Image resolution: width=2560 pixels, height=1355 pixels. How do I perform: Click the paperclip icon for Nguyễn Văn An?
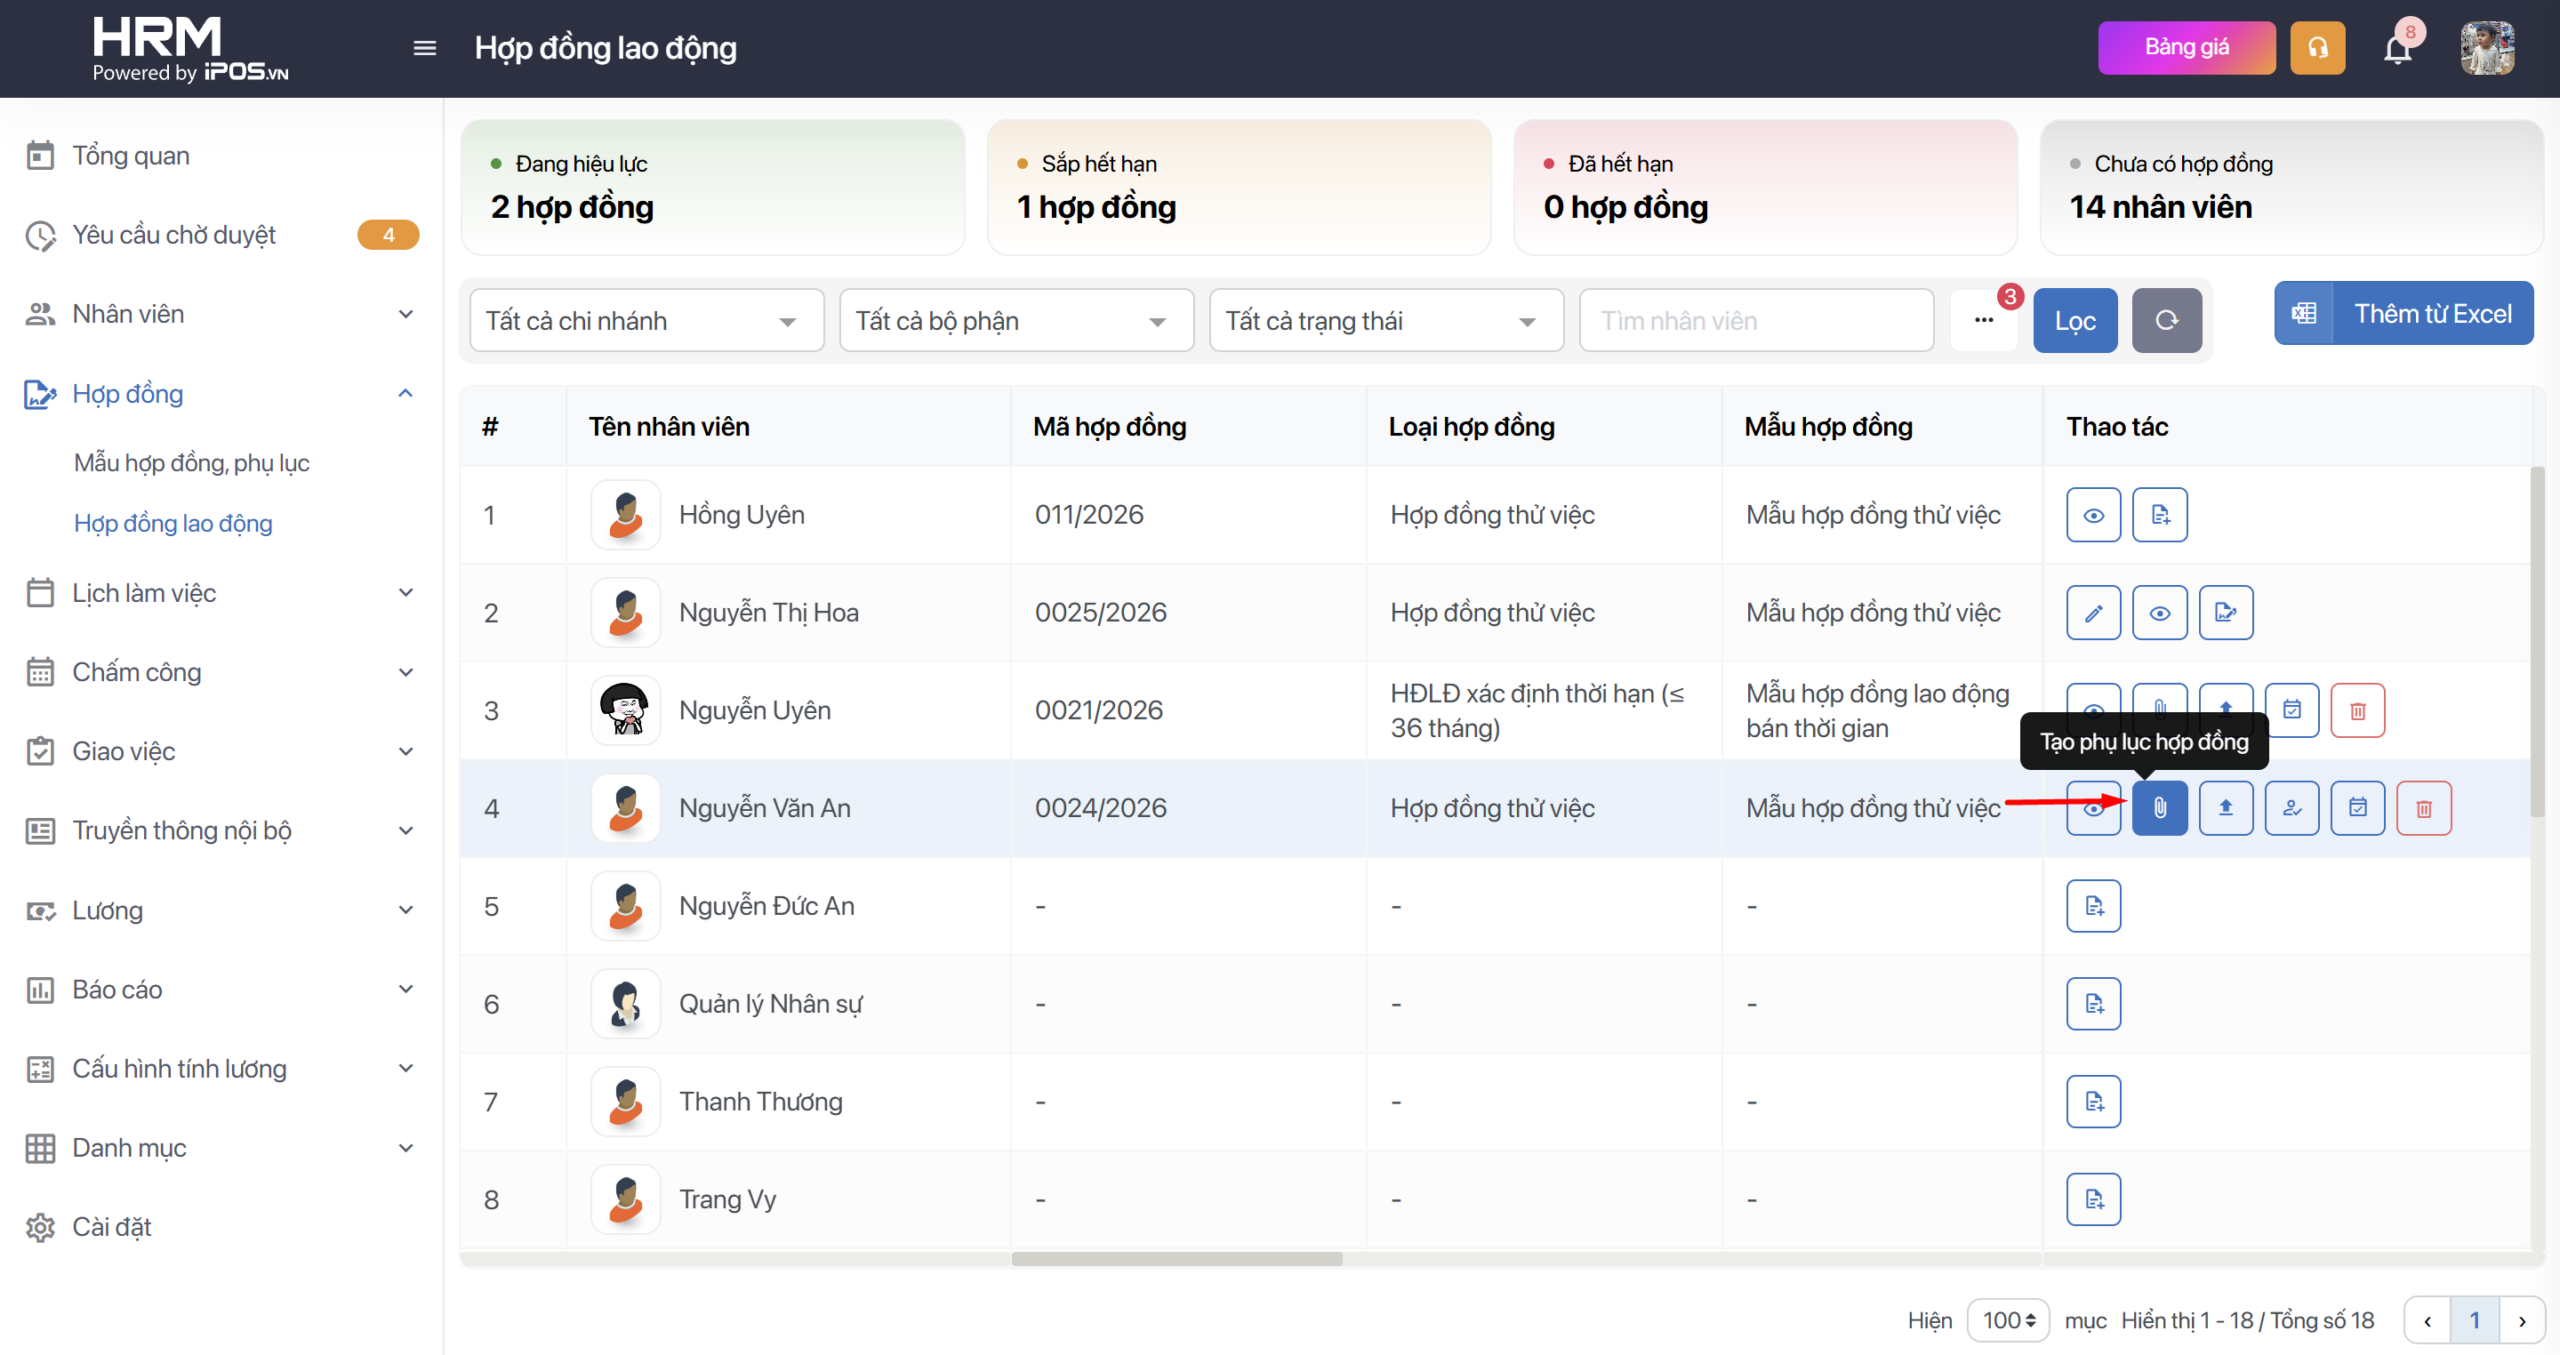pos(2159,808)
